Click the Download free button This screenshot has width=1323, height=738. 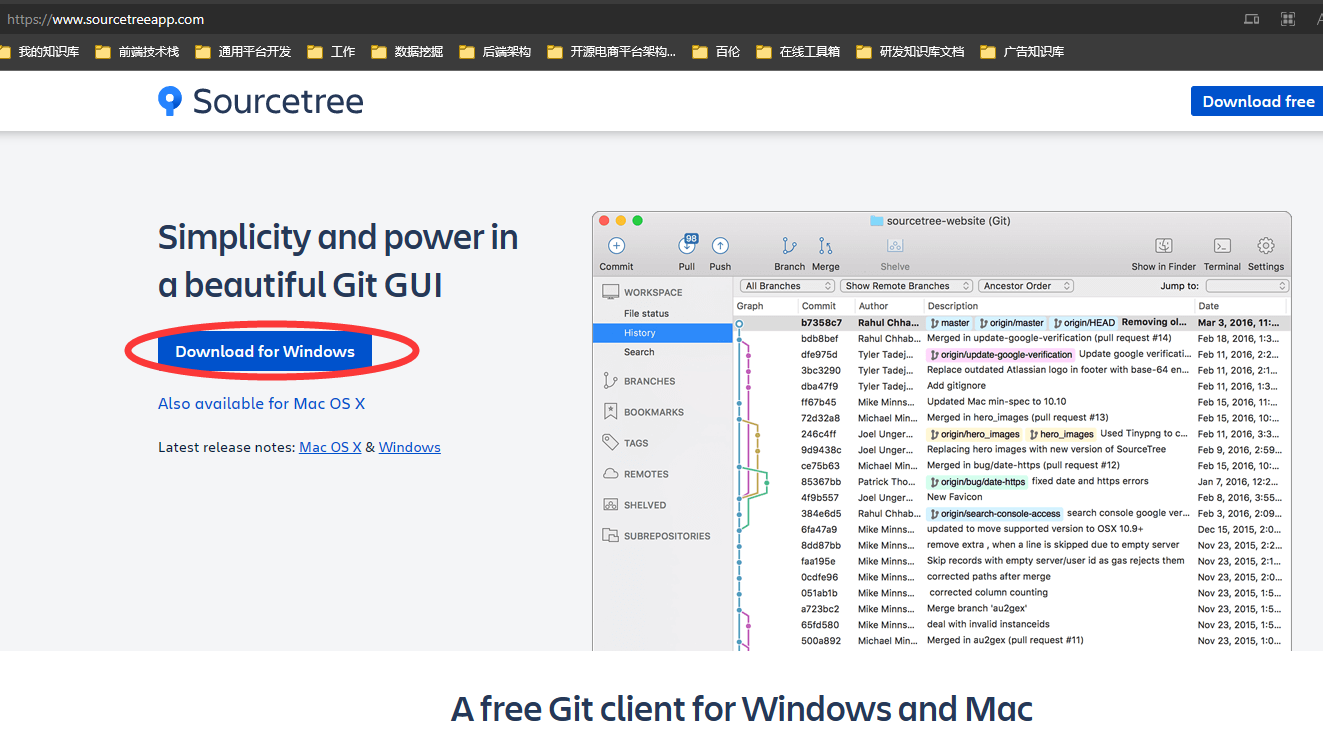point(1257,101)
